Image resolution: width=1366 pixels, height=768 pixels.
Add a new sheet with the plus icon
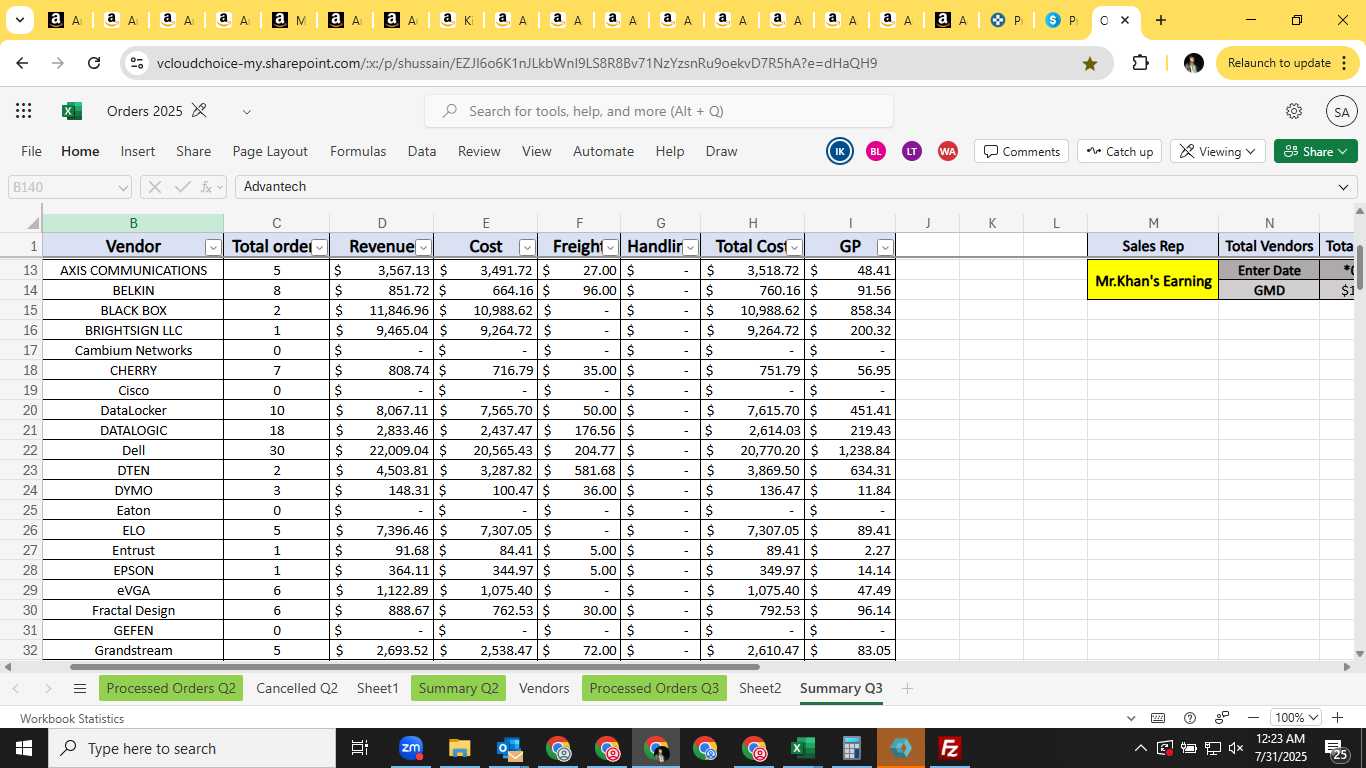907,688
